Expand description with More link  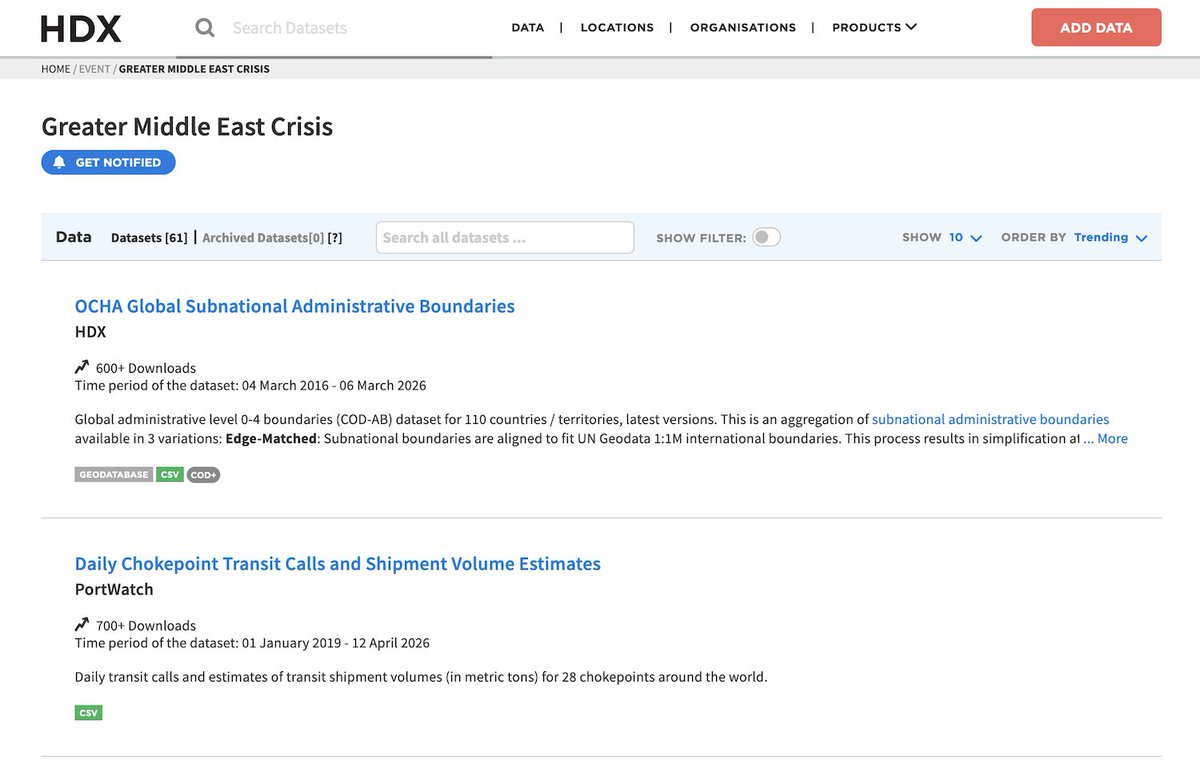pos(1112,438)
